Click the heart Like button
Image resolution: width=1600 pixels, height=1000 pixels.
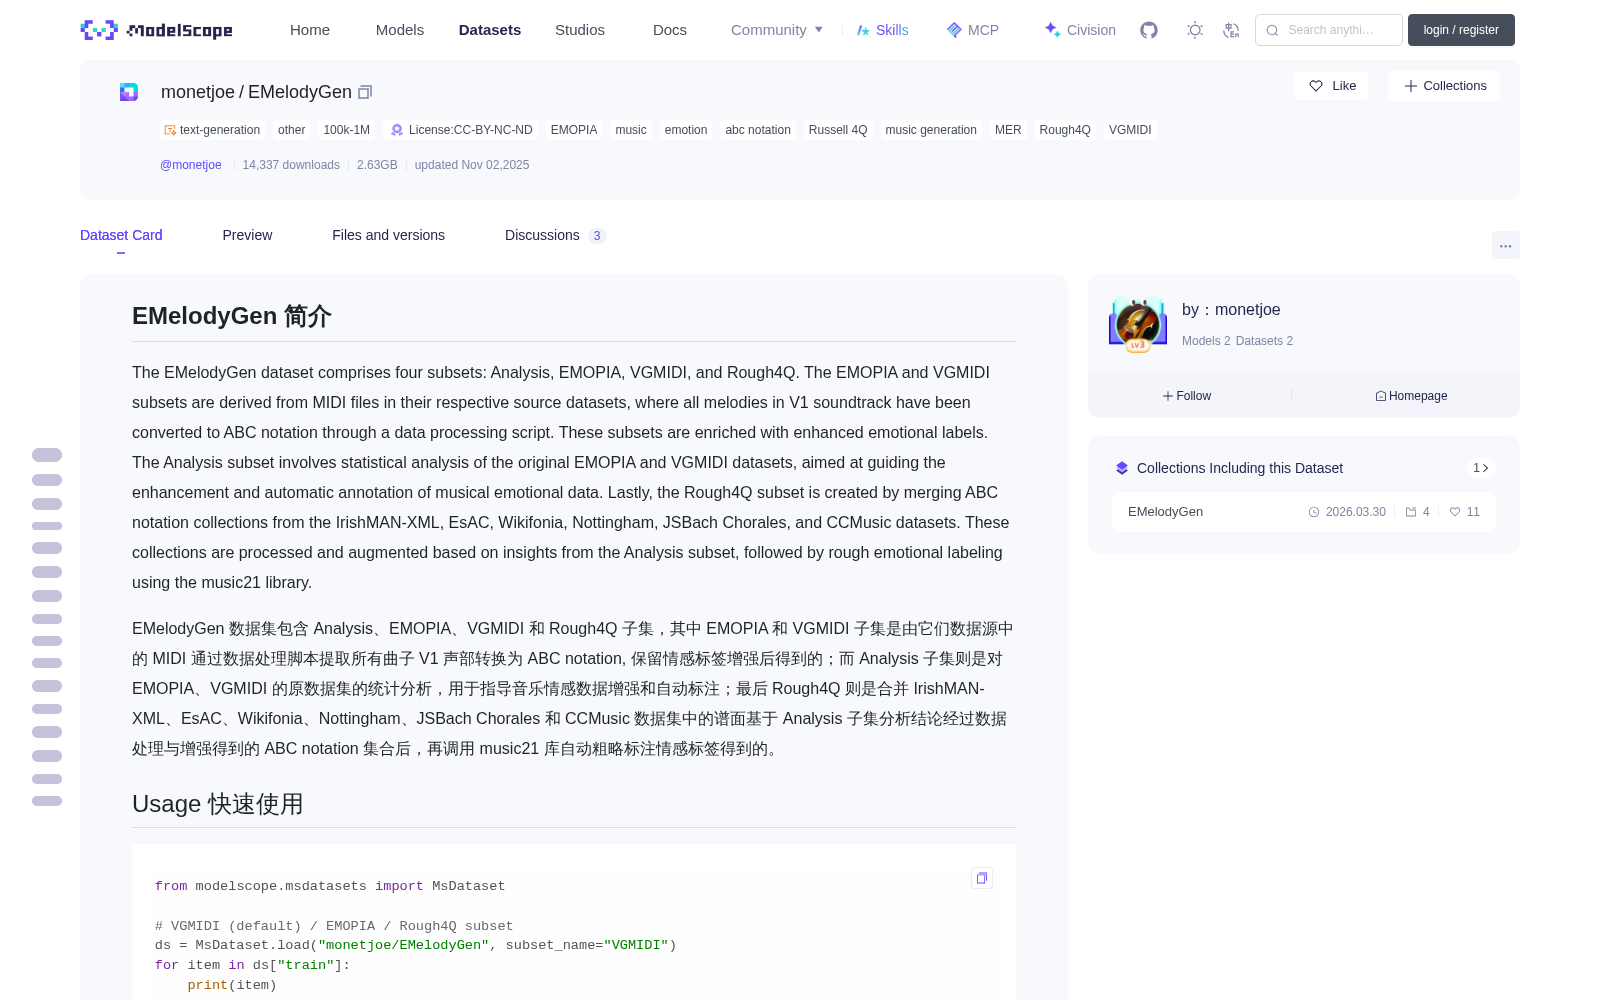click(1331, 86)
